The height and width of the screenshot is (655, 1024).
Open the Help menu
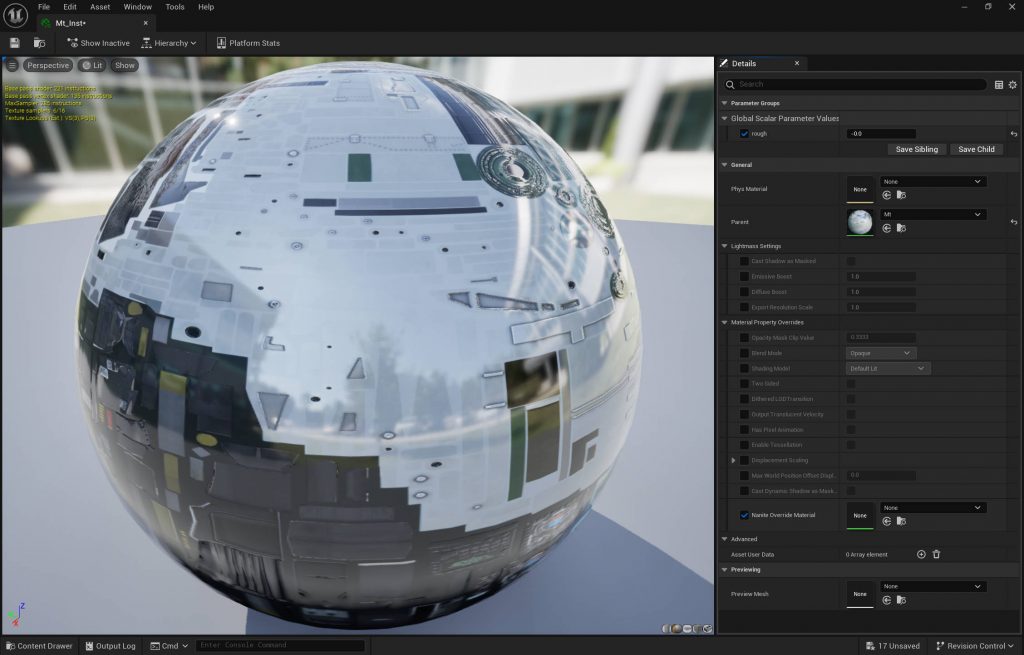click(x=206, y=7)
